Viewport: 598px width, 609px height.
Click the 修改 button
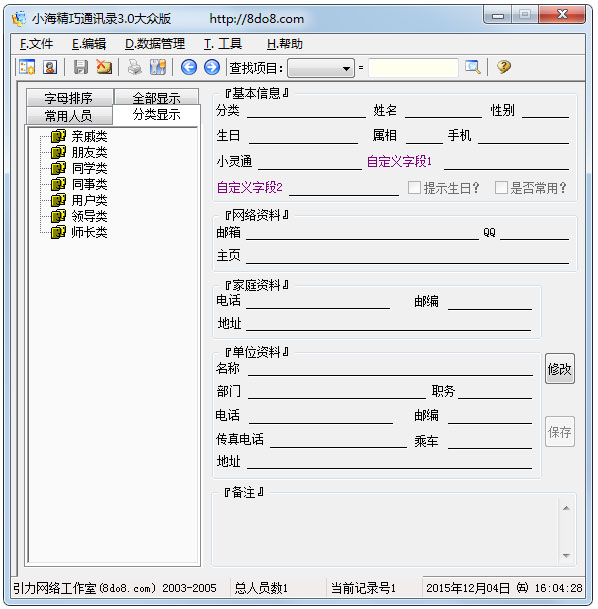pos(560,369)
